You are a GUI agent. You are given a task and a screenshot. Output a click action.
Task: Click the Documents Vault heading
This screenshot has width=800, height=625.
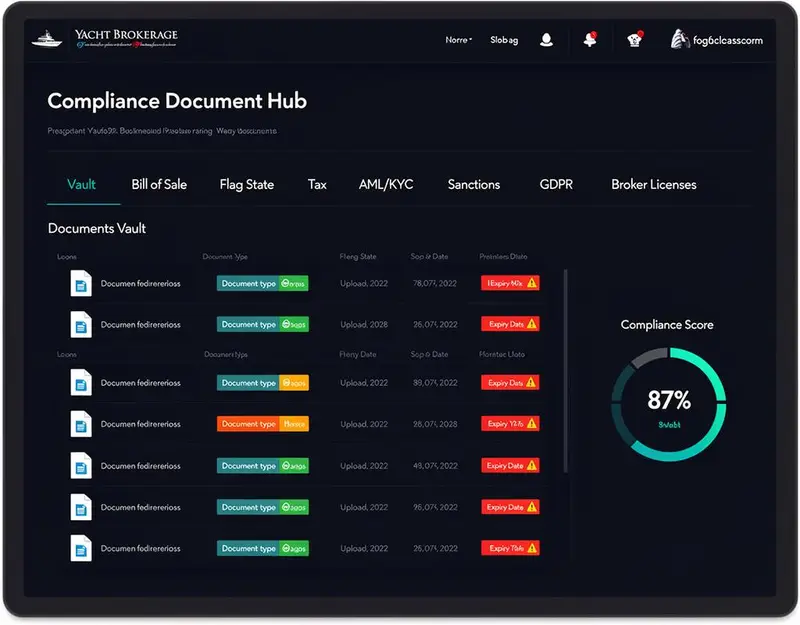(x=97, y=228)
